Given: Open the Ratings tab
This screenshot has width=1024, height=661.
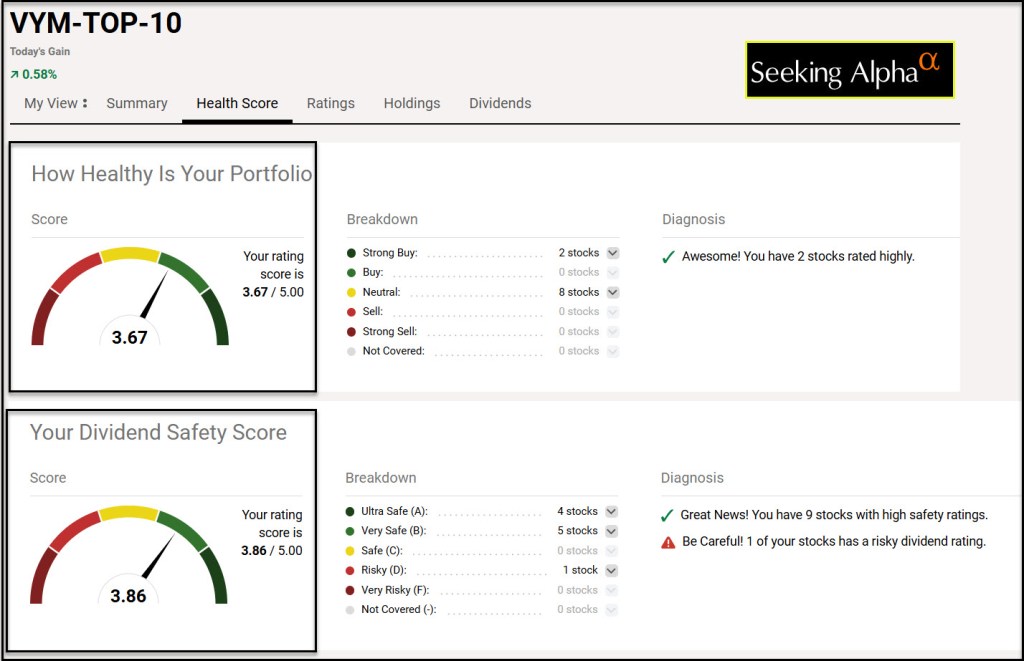Looking at the screenshot, I should click(x=331, y=103).
